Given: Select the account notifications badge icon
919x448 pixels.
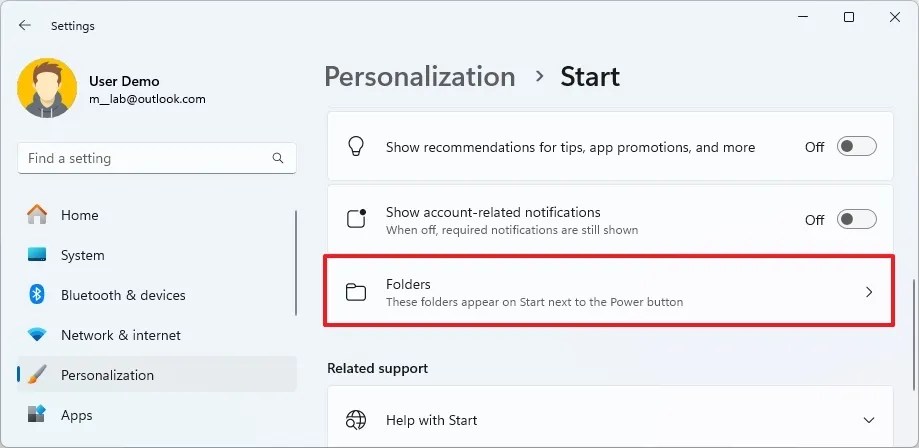Looking at the screenshot, I should (x=356, y=219).
